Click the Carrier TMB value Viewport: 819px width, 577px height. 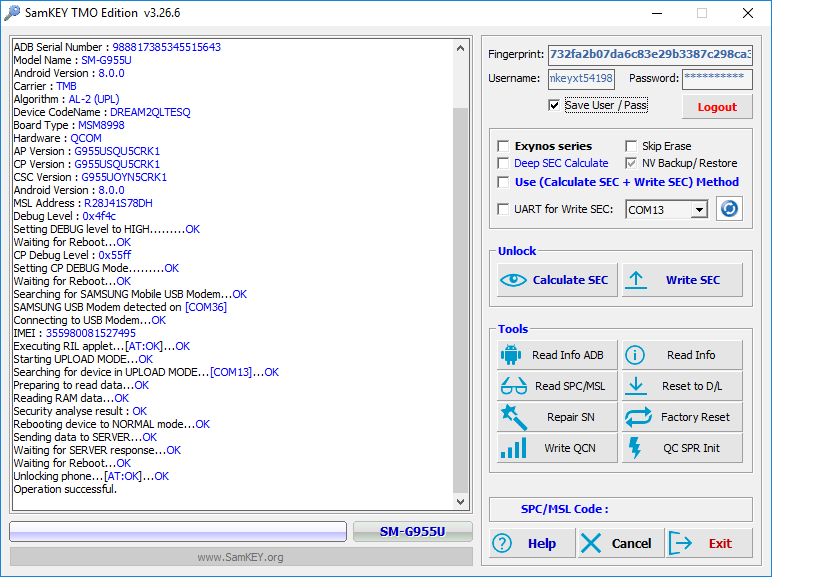(66, 86)
